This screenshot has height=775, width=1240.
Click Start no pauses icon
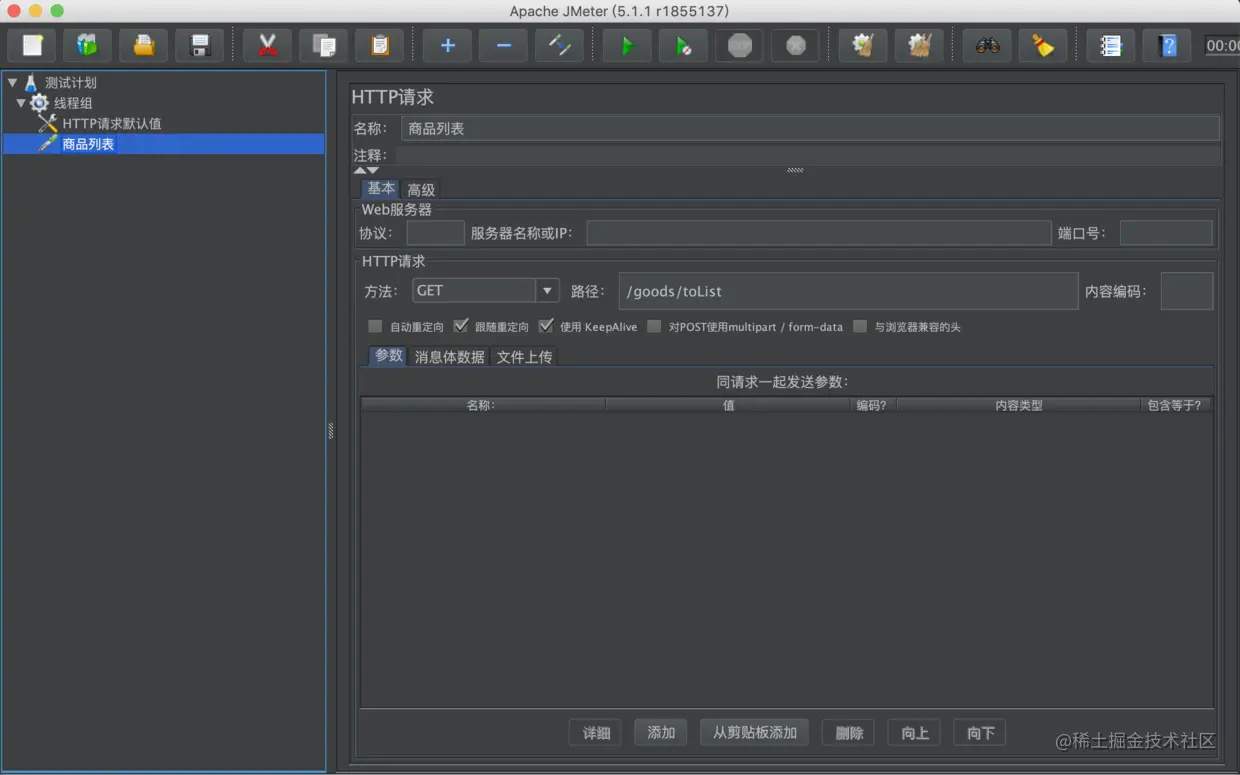point(683,45)
